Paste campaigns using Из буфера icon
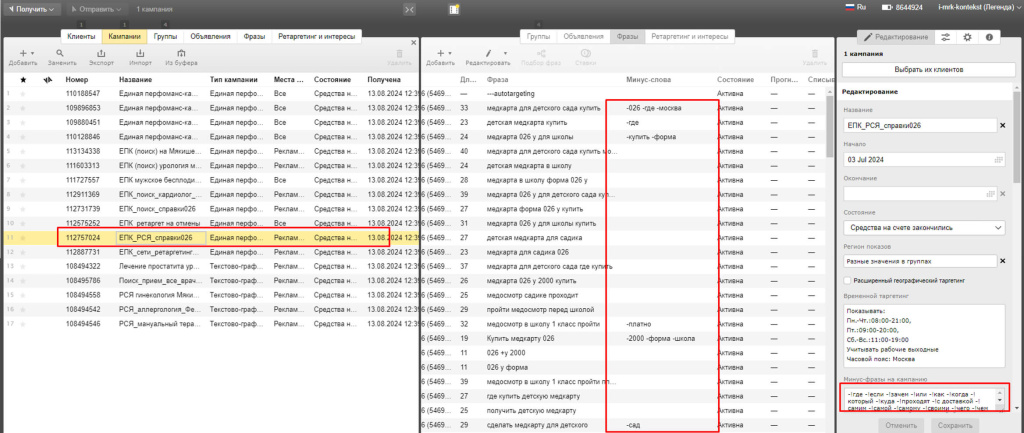 point(180,56)
